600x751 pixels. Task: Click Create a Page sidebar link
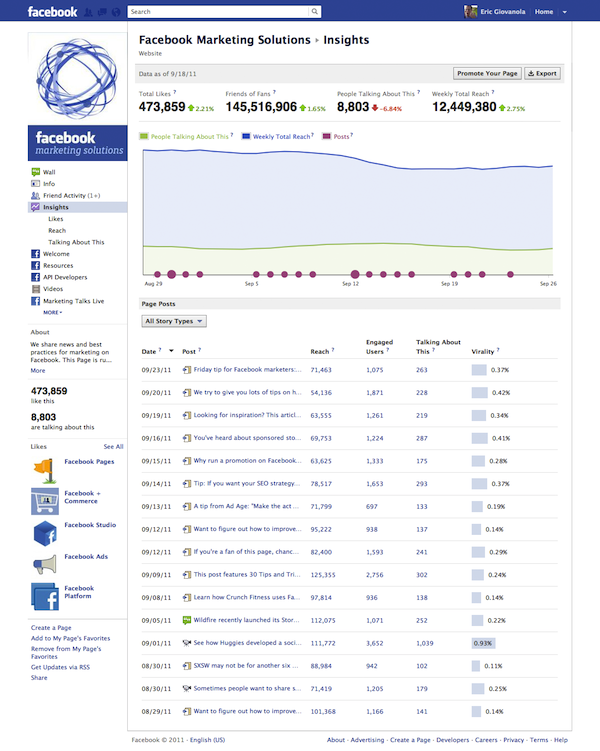(51, 628)
